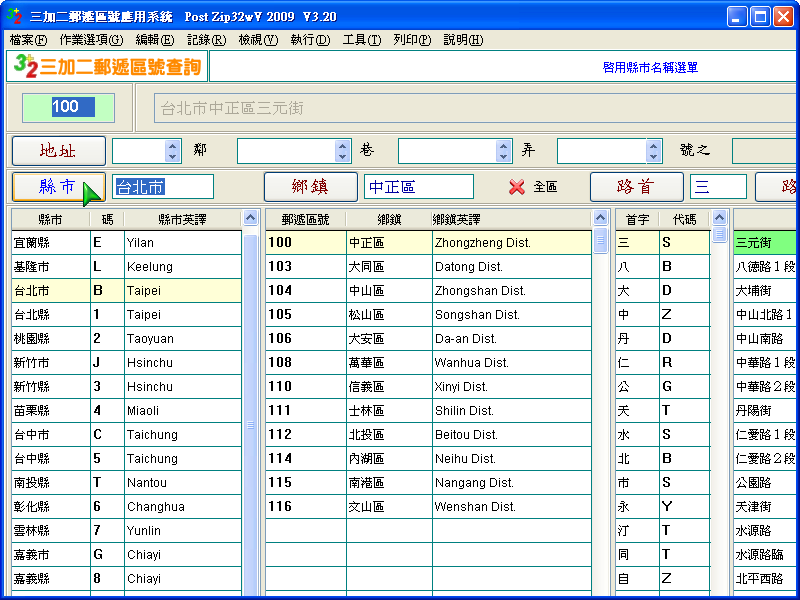Select zip 114 內湖區 row
The height and width of the screenshot is (600, 800).
point(429,458)
